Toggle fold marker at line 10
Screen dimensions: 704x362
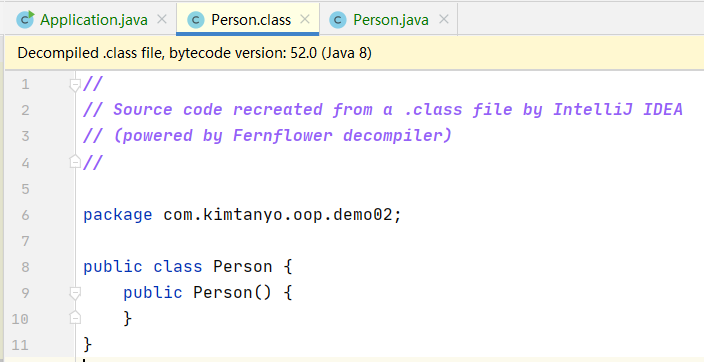(75, 318)
